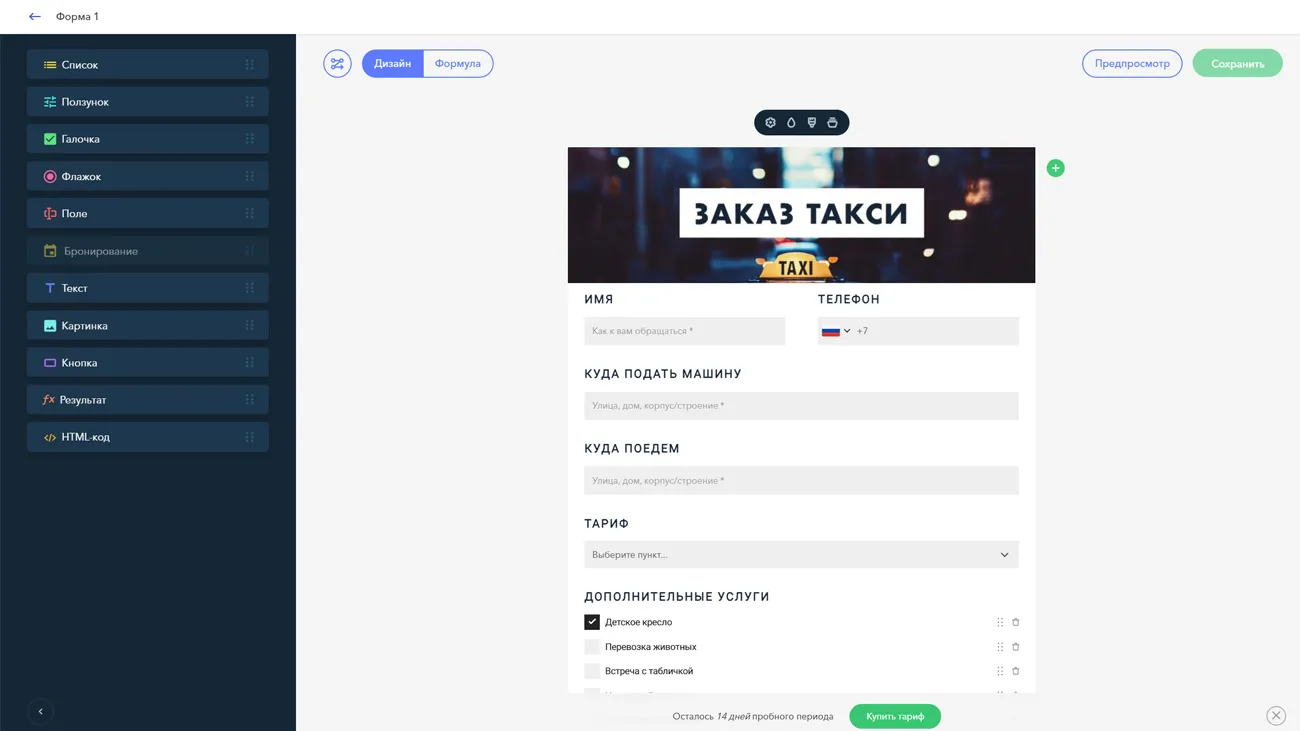The image size is (1300, 731).
Task: Click the Куда подать машину address field
Action: (801, 406)
